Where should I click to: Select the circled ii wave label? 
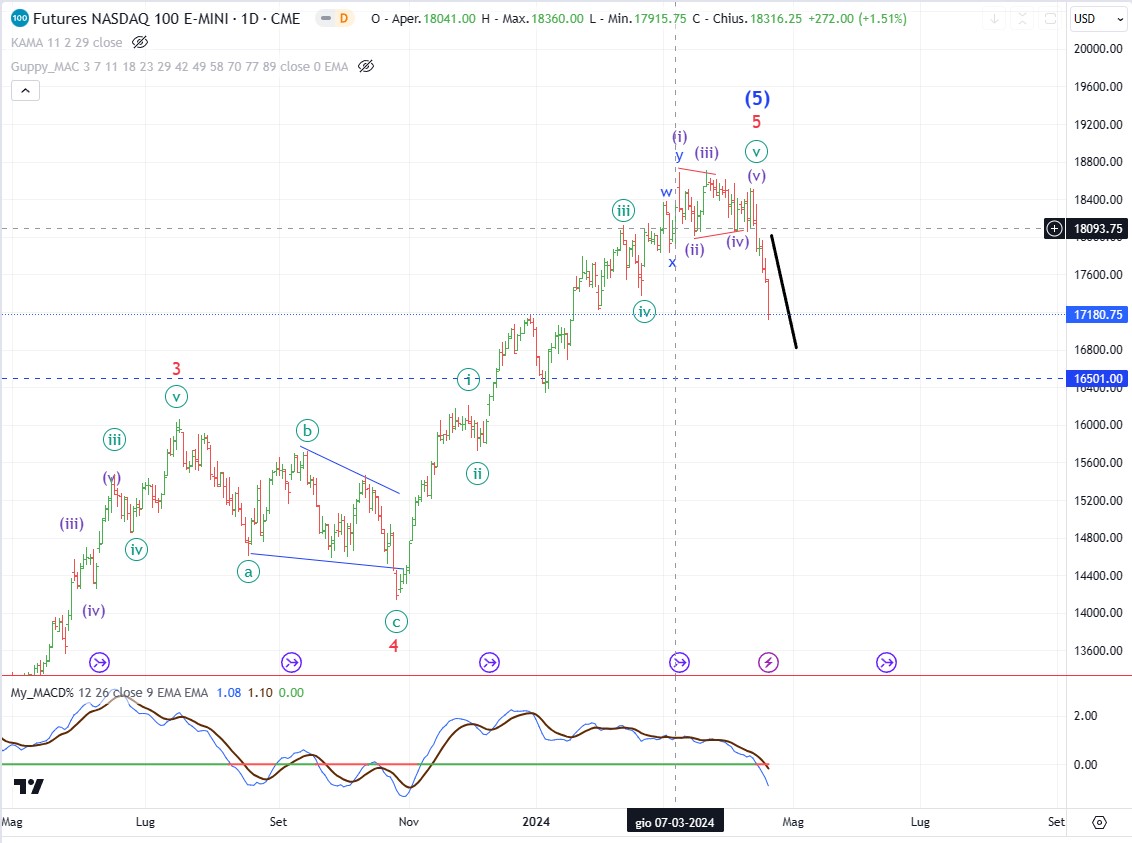pos(477,473)
